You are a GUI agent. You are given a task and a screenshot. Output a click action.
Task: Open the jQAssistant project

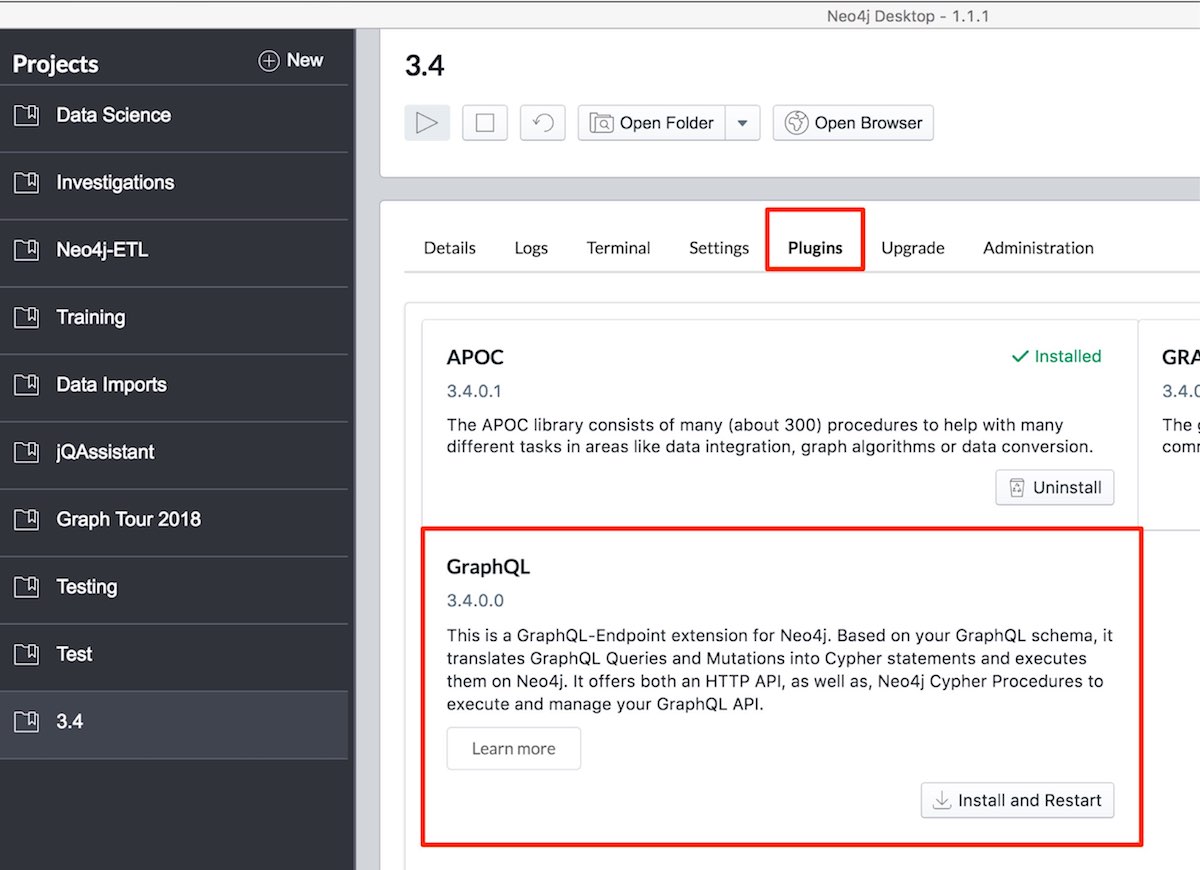(x=174, y=453)
